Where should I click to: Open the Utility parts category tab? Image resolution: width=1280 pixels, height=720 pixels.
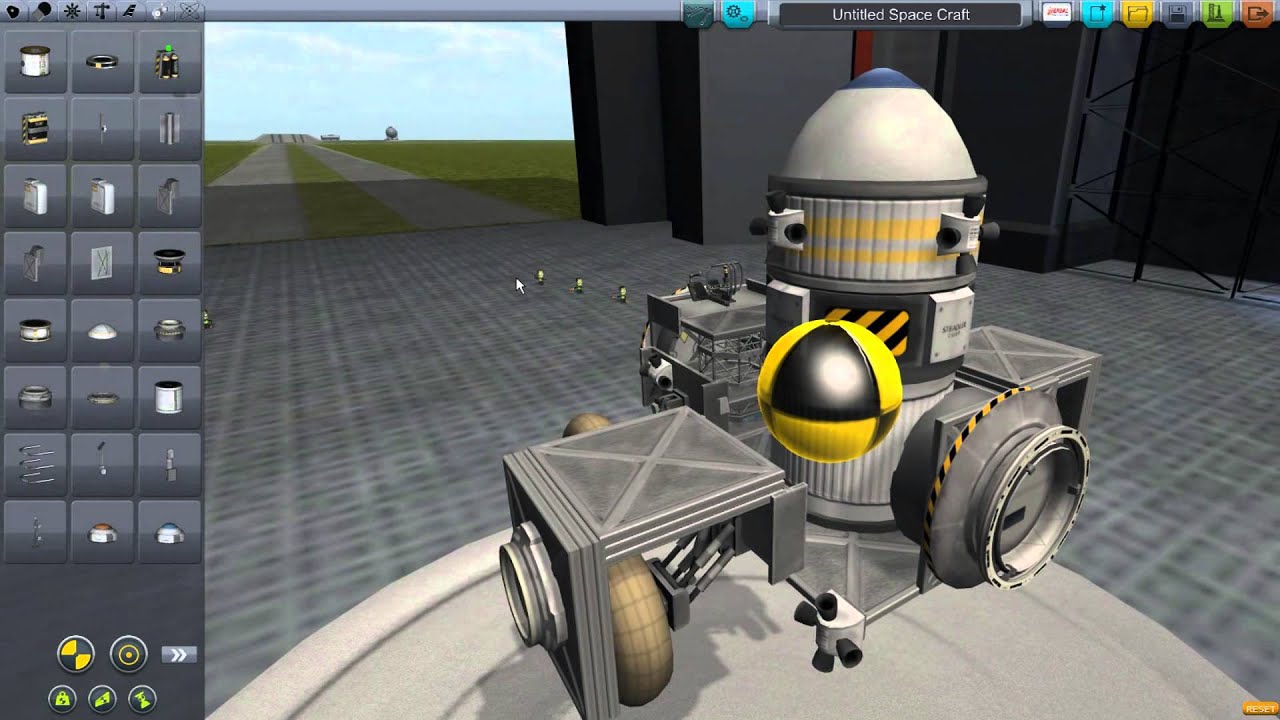click(160, 12)
